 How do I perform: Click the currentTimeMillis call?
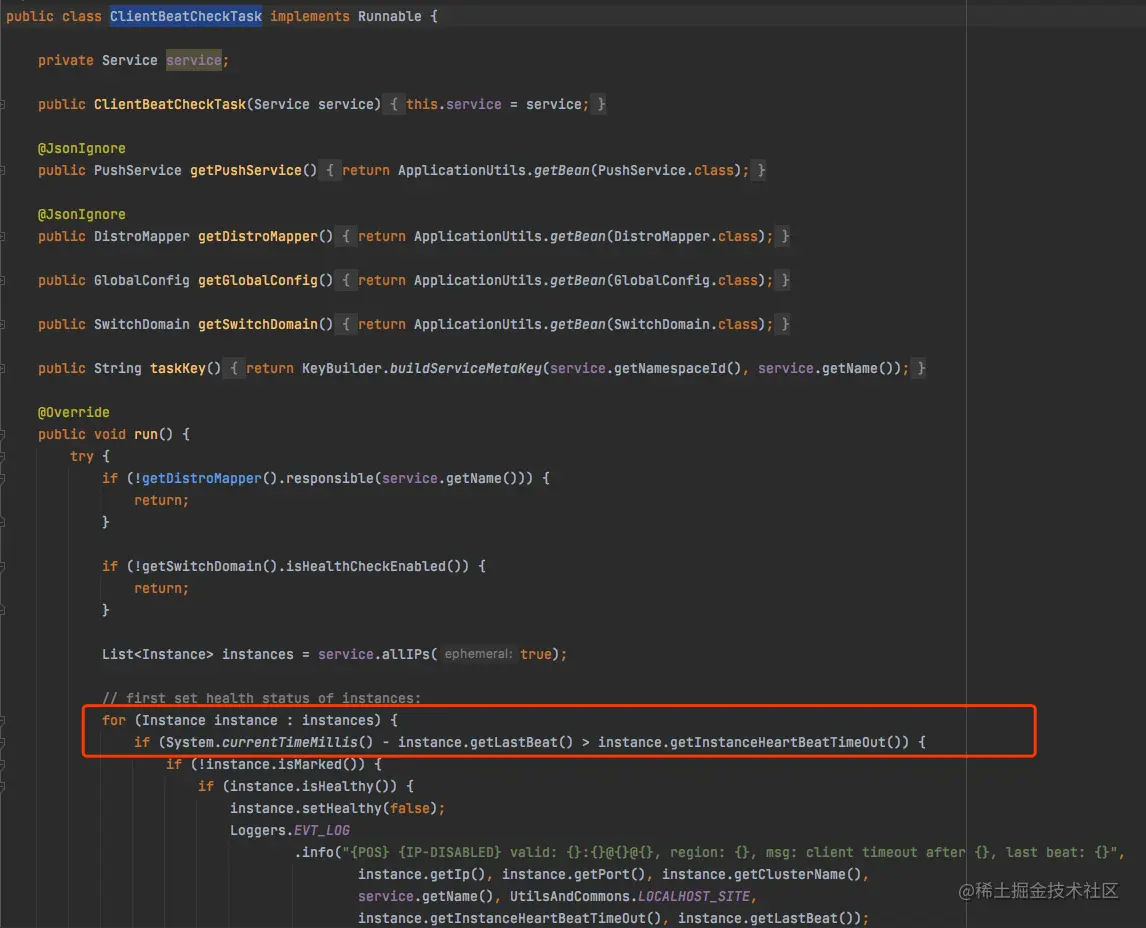pyautogui.click(x=289, y=742)
